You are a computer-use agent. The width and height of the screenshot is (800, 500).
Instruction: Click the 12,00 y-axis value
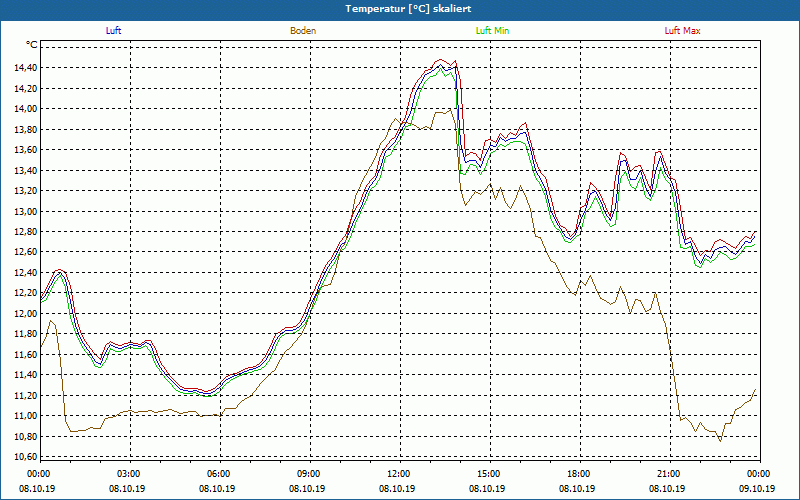(26, 313)
